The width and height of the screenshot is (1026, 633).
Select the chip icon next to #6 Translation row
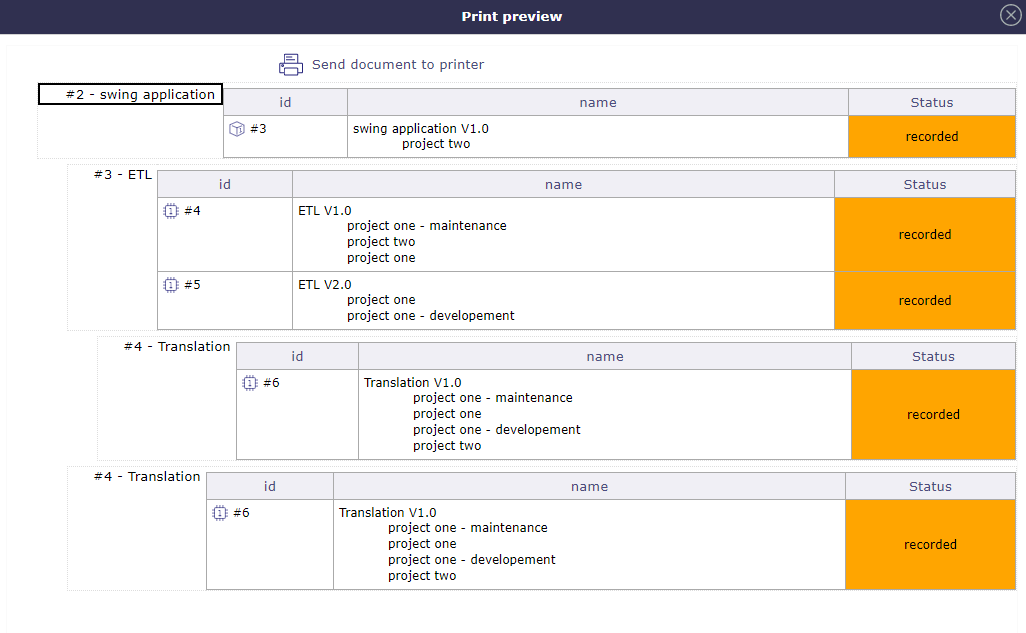click(x=250, y=383)
